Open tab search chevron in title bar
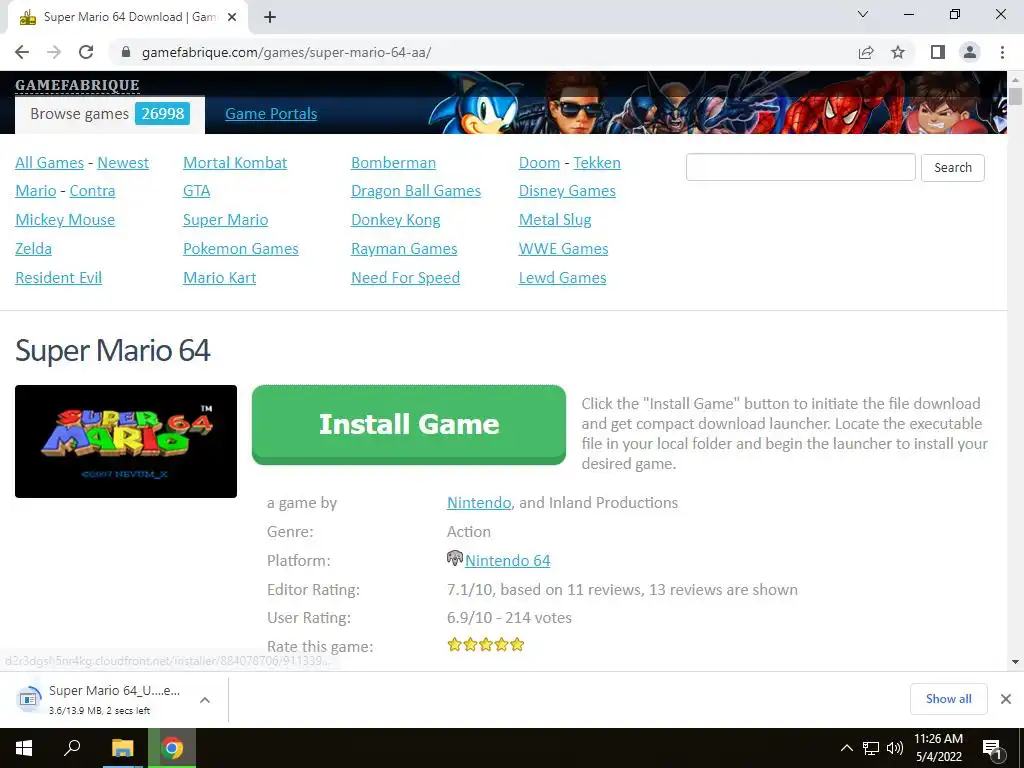This screenshot has height=768, width=1024. (x=863, y=14)
